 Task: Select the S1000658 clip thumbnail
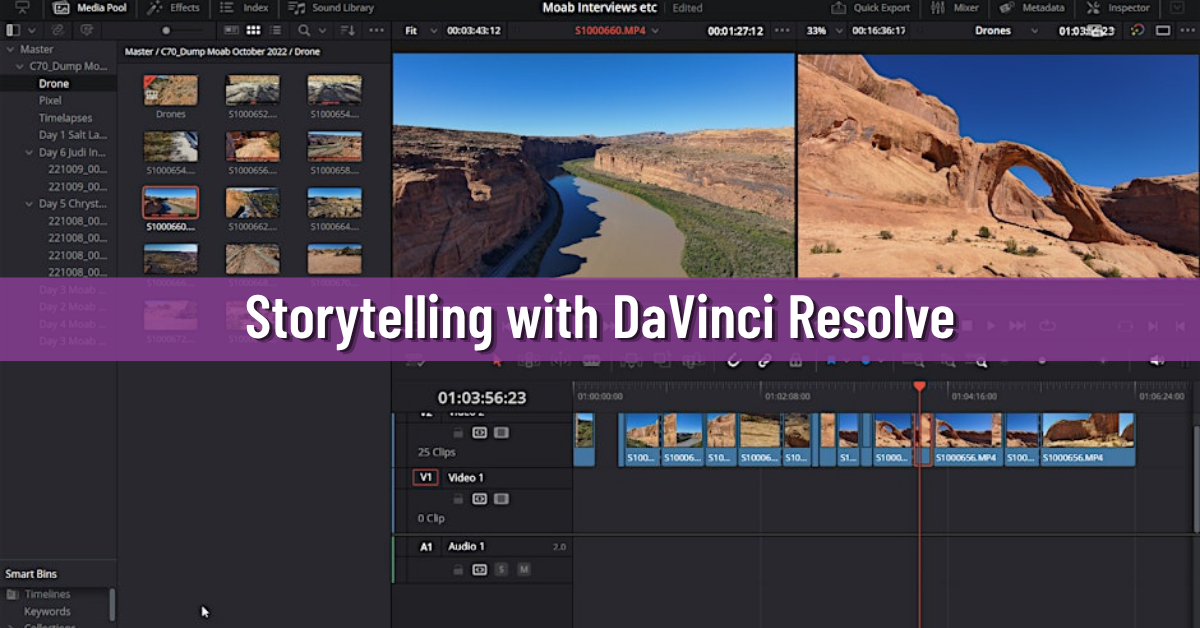pos(334,146)
